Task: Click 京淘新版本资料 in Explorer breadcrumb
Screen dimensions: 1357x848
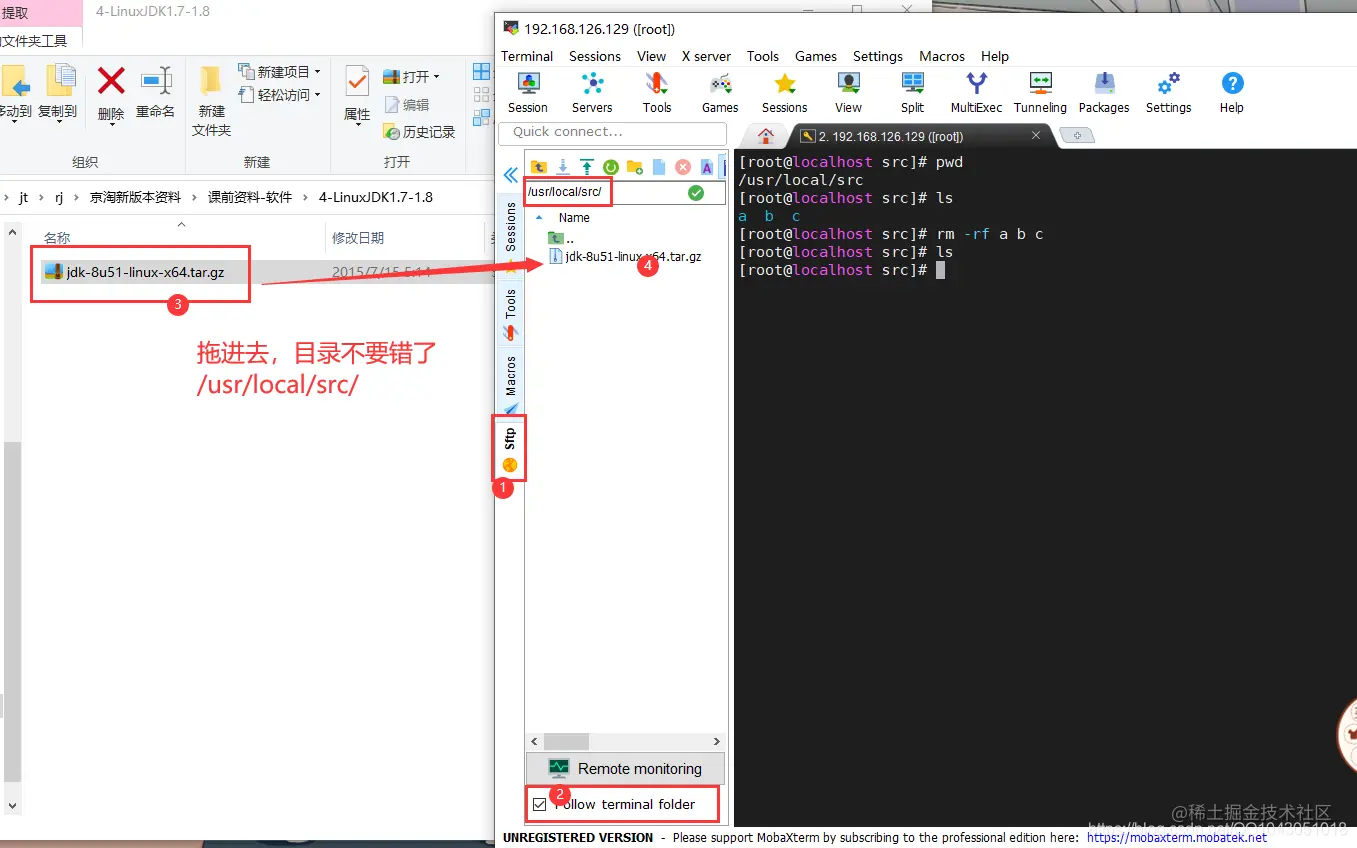Action: (x=135, y=197)
